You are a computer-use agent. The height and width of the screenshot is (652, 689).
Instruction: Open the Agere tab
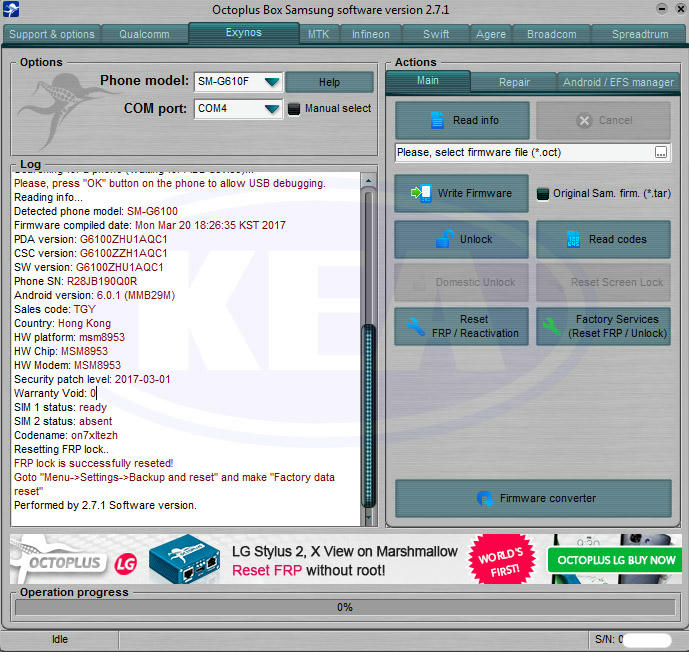click(491, 34)
